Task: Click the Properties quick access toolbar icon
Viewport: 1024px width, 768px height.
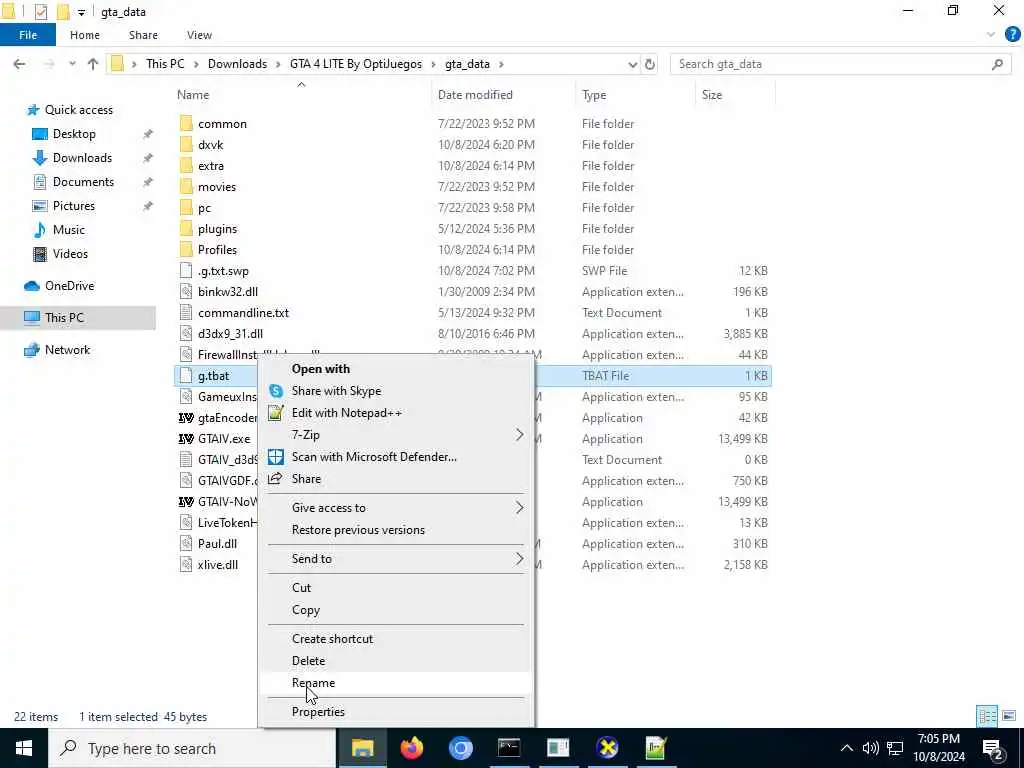Action: point(40,11)
